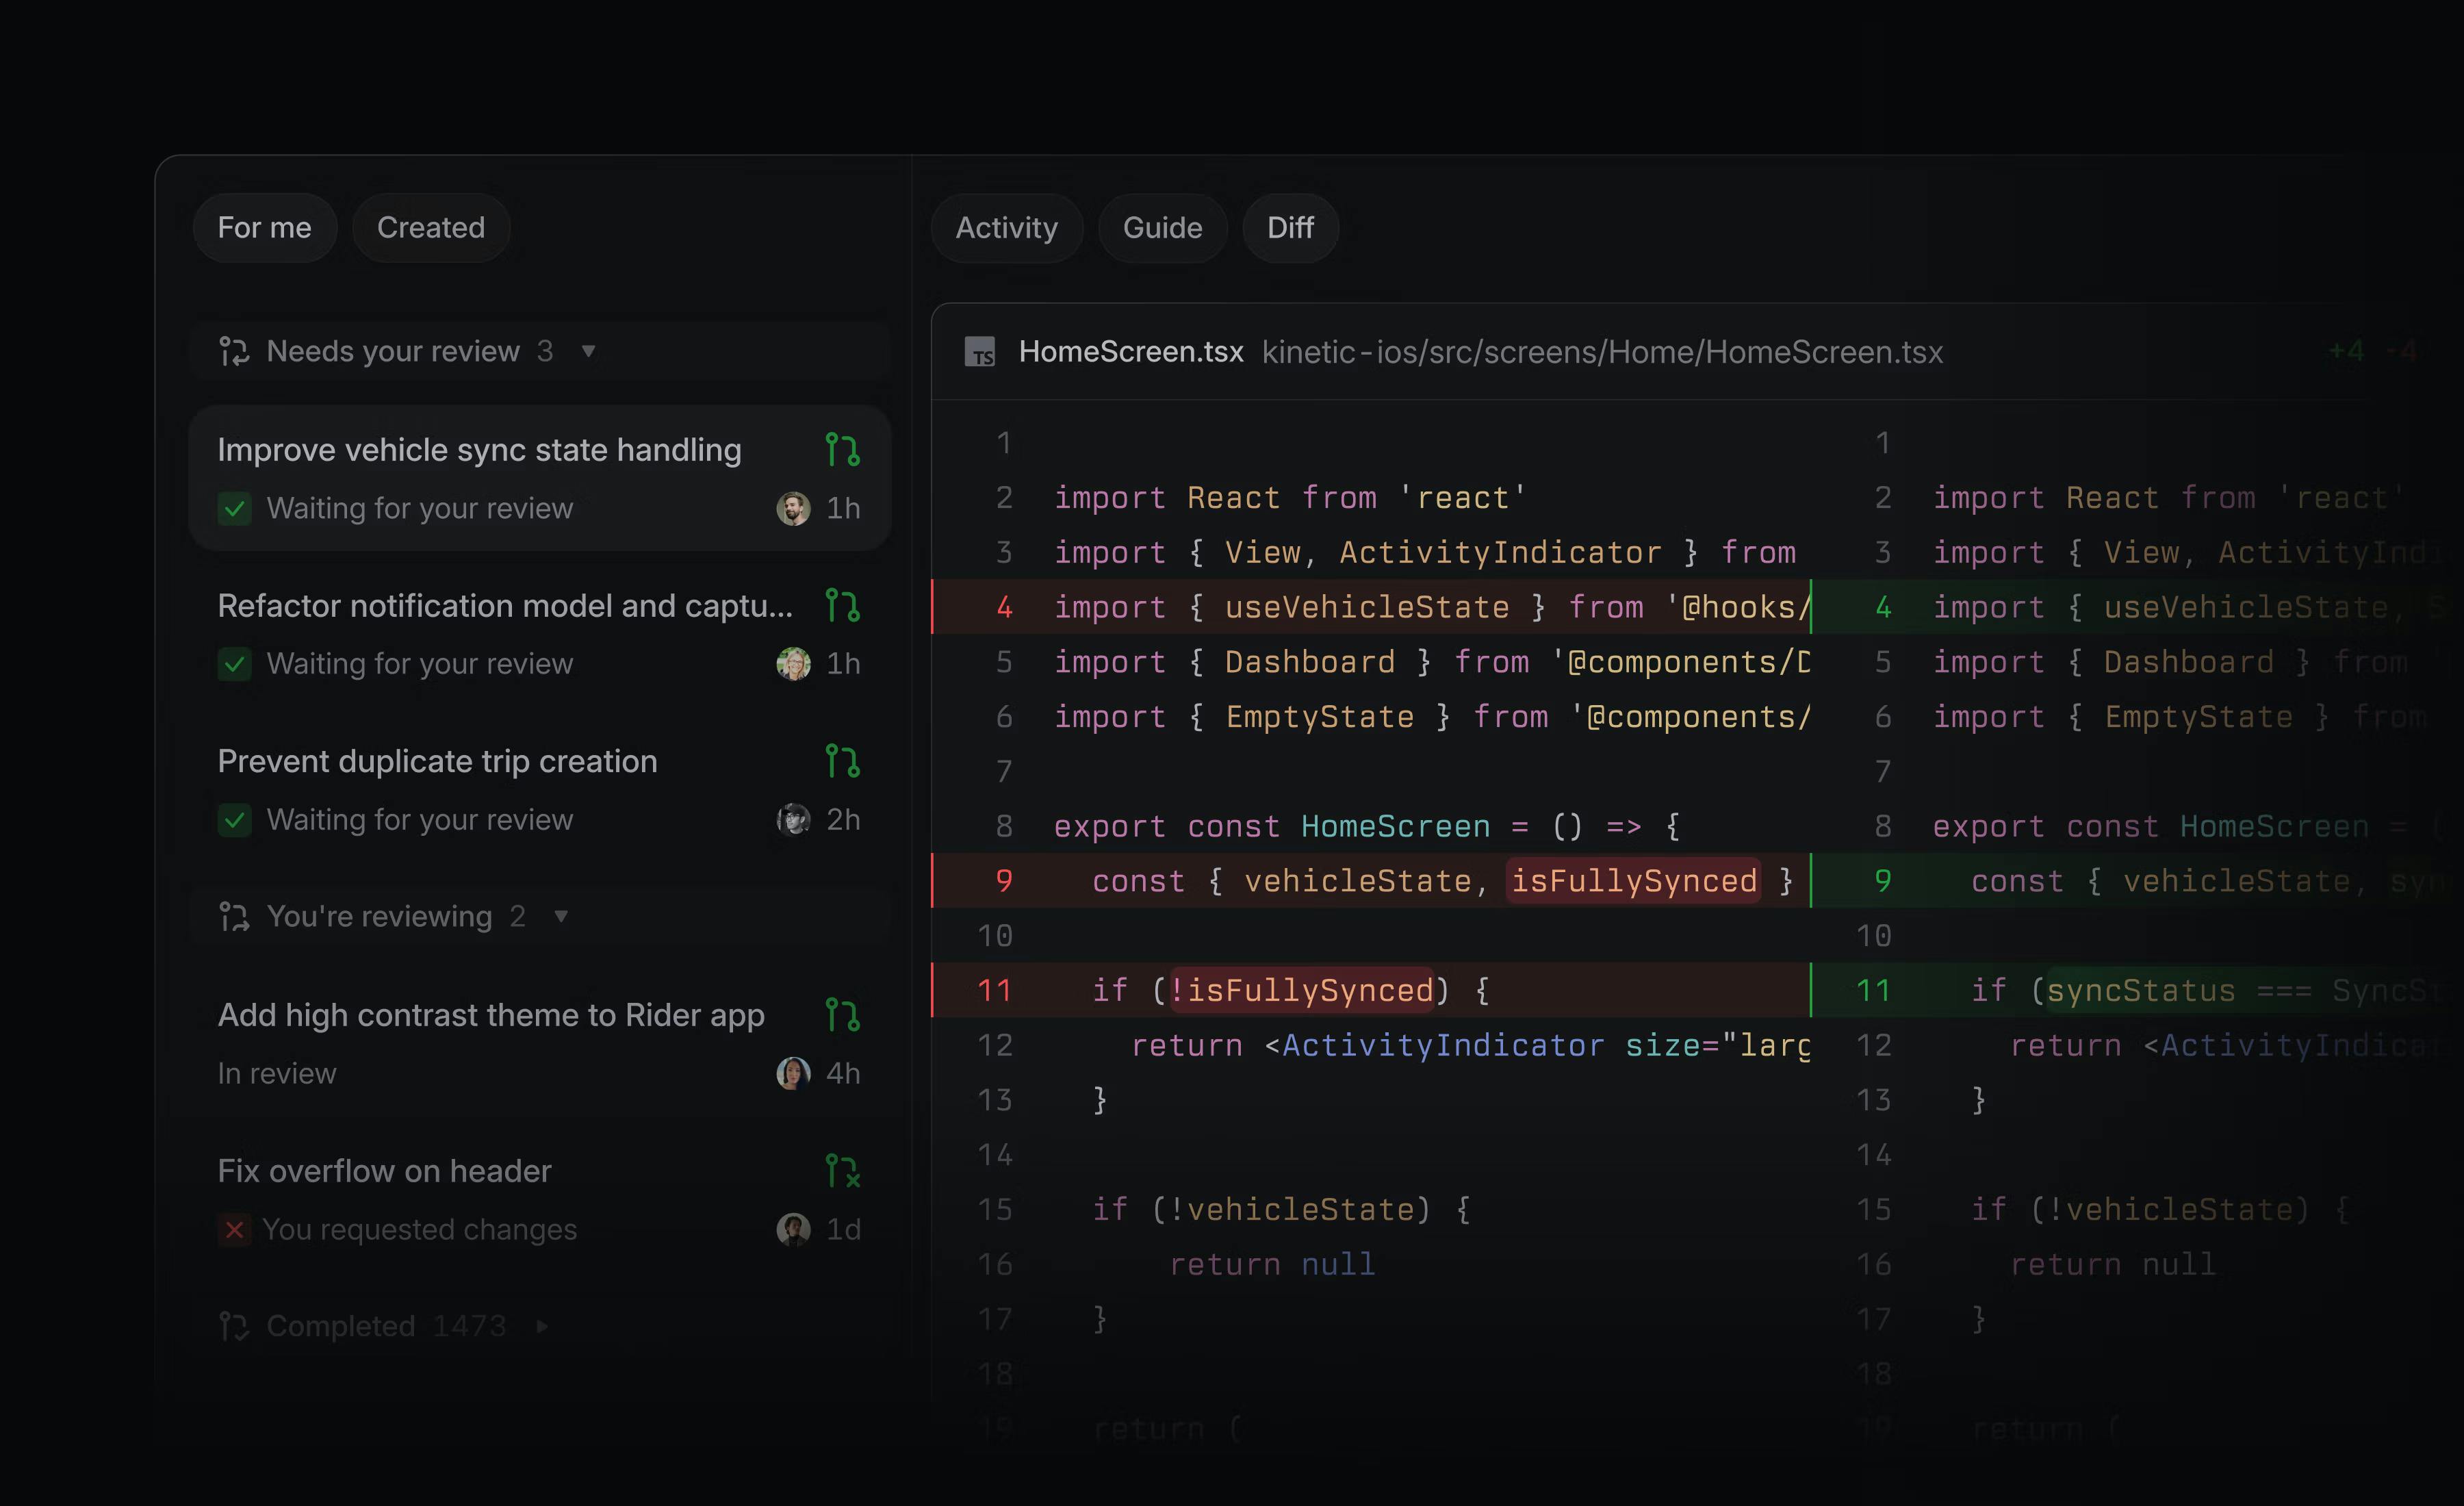
Task: Click removed line number 9 in left diff
Action: tap(1004, 881)
